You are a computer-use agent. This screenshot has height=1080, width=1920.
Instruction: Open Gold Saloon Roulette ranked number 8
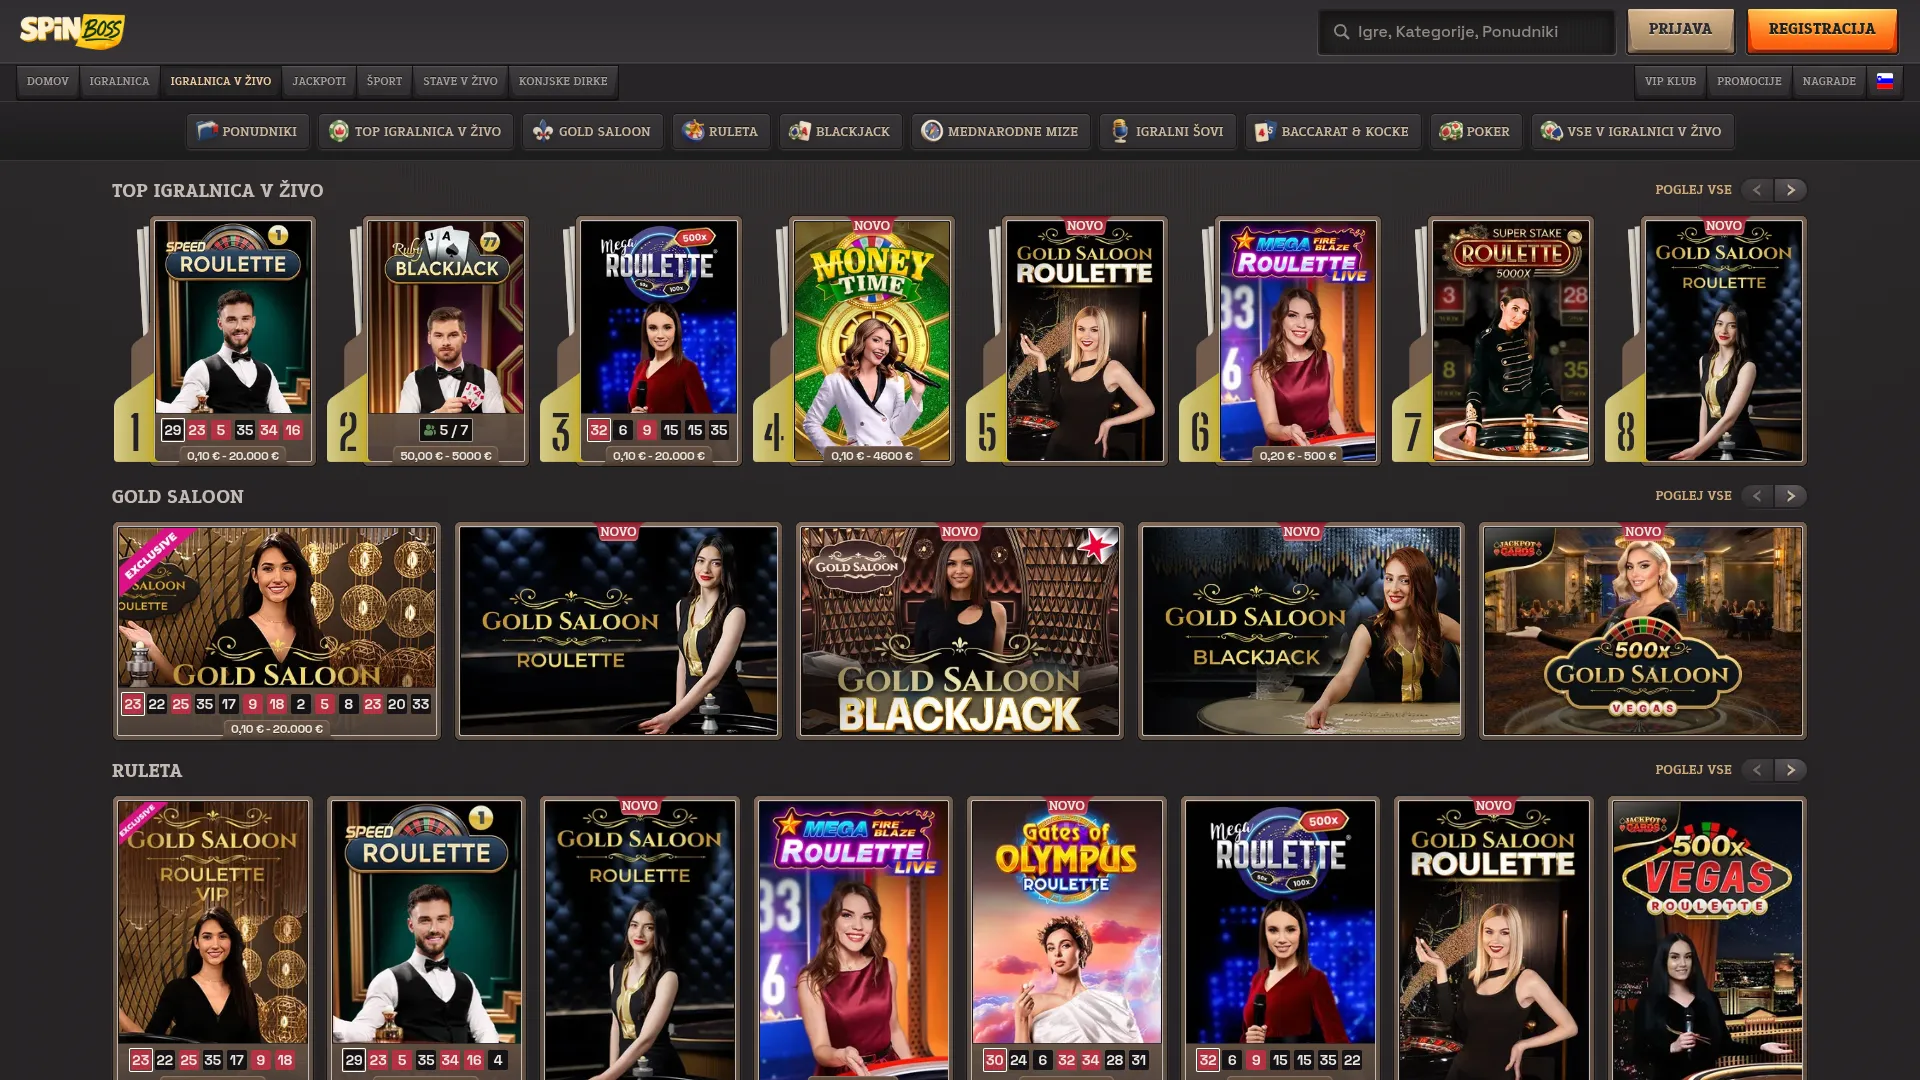click(x=1724, y=340)
